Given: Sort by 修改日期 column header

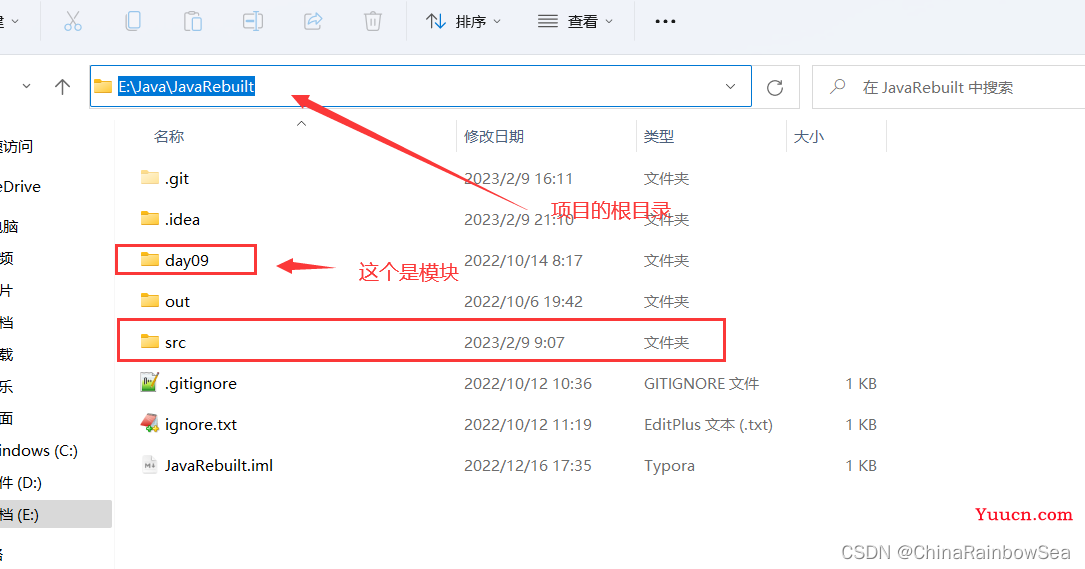Looking at the screenshot, I should click(493, 136).
